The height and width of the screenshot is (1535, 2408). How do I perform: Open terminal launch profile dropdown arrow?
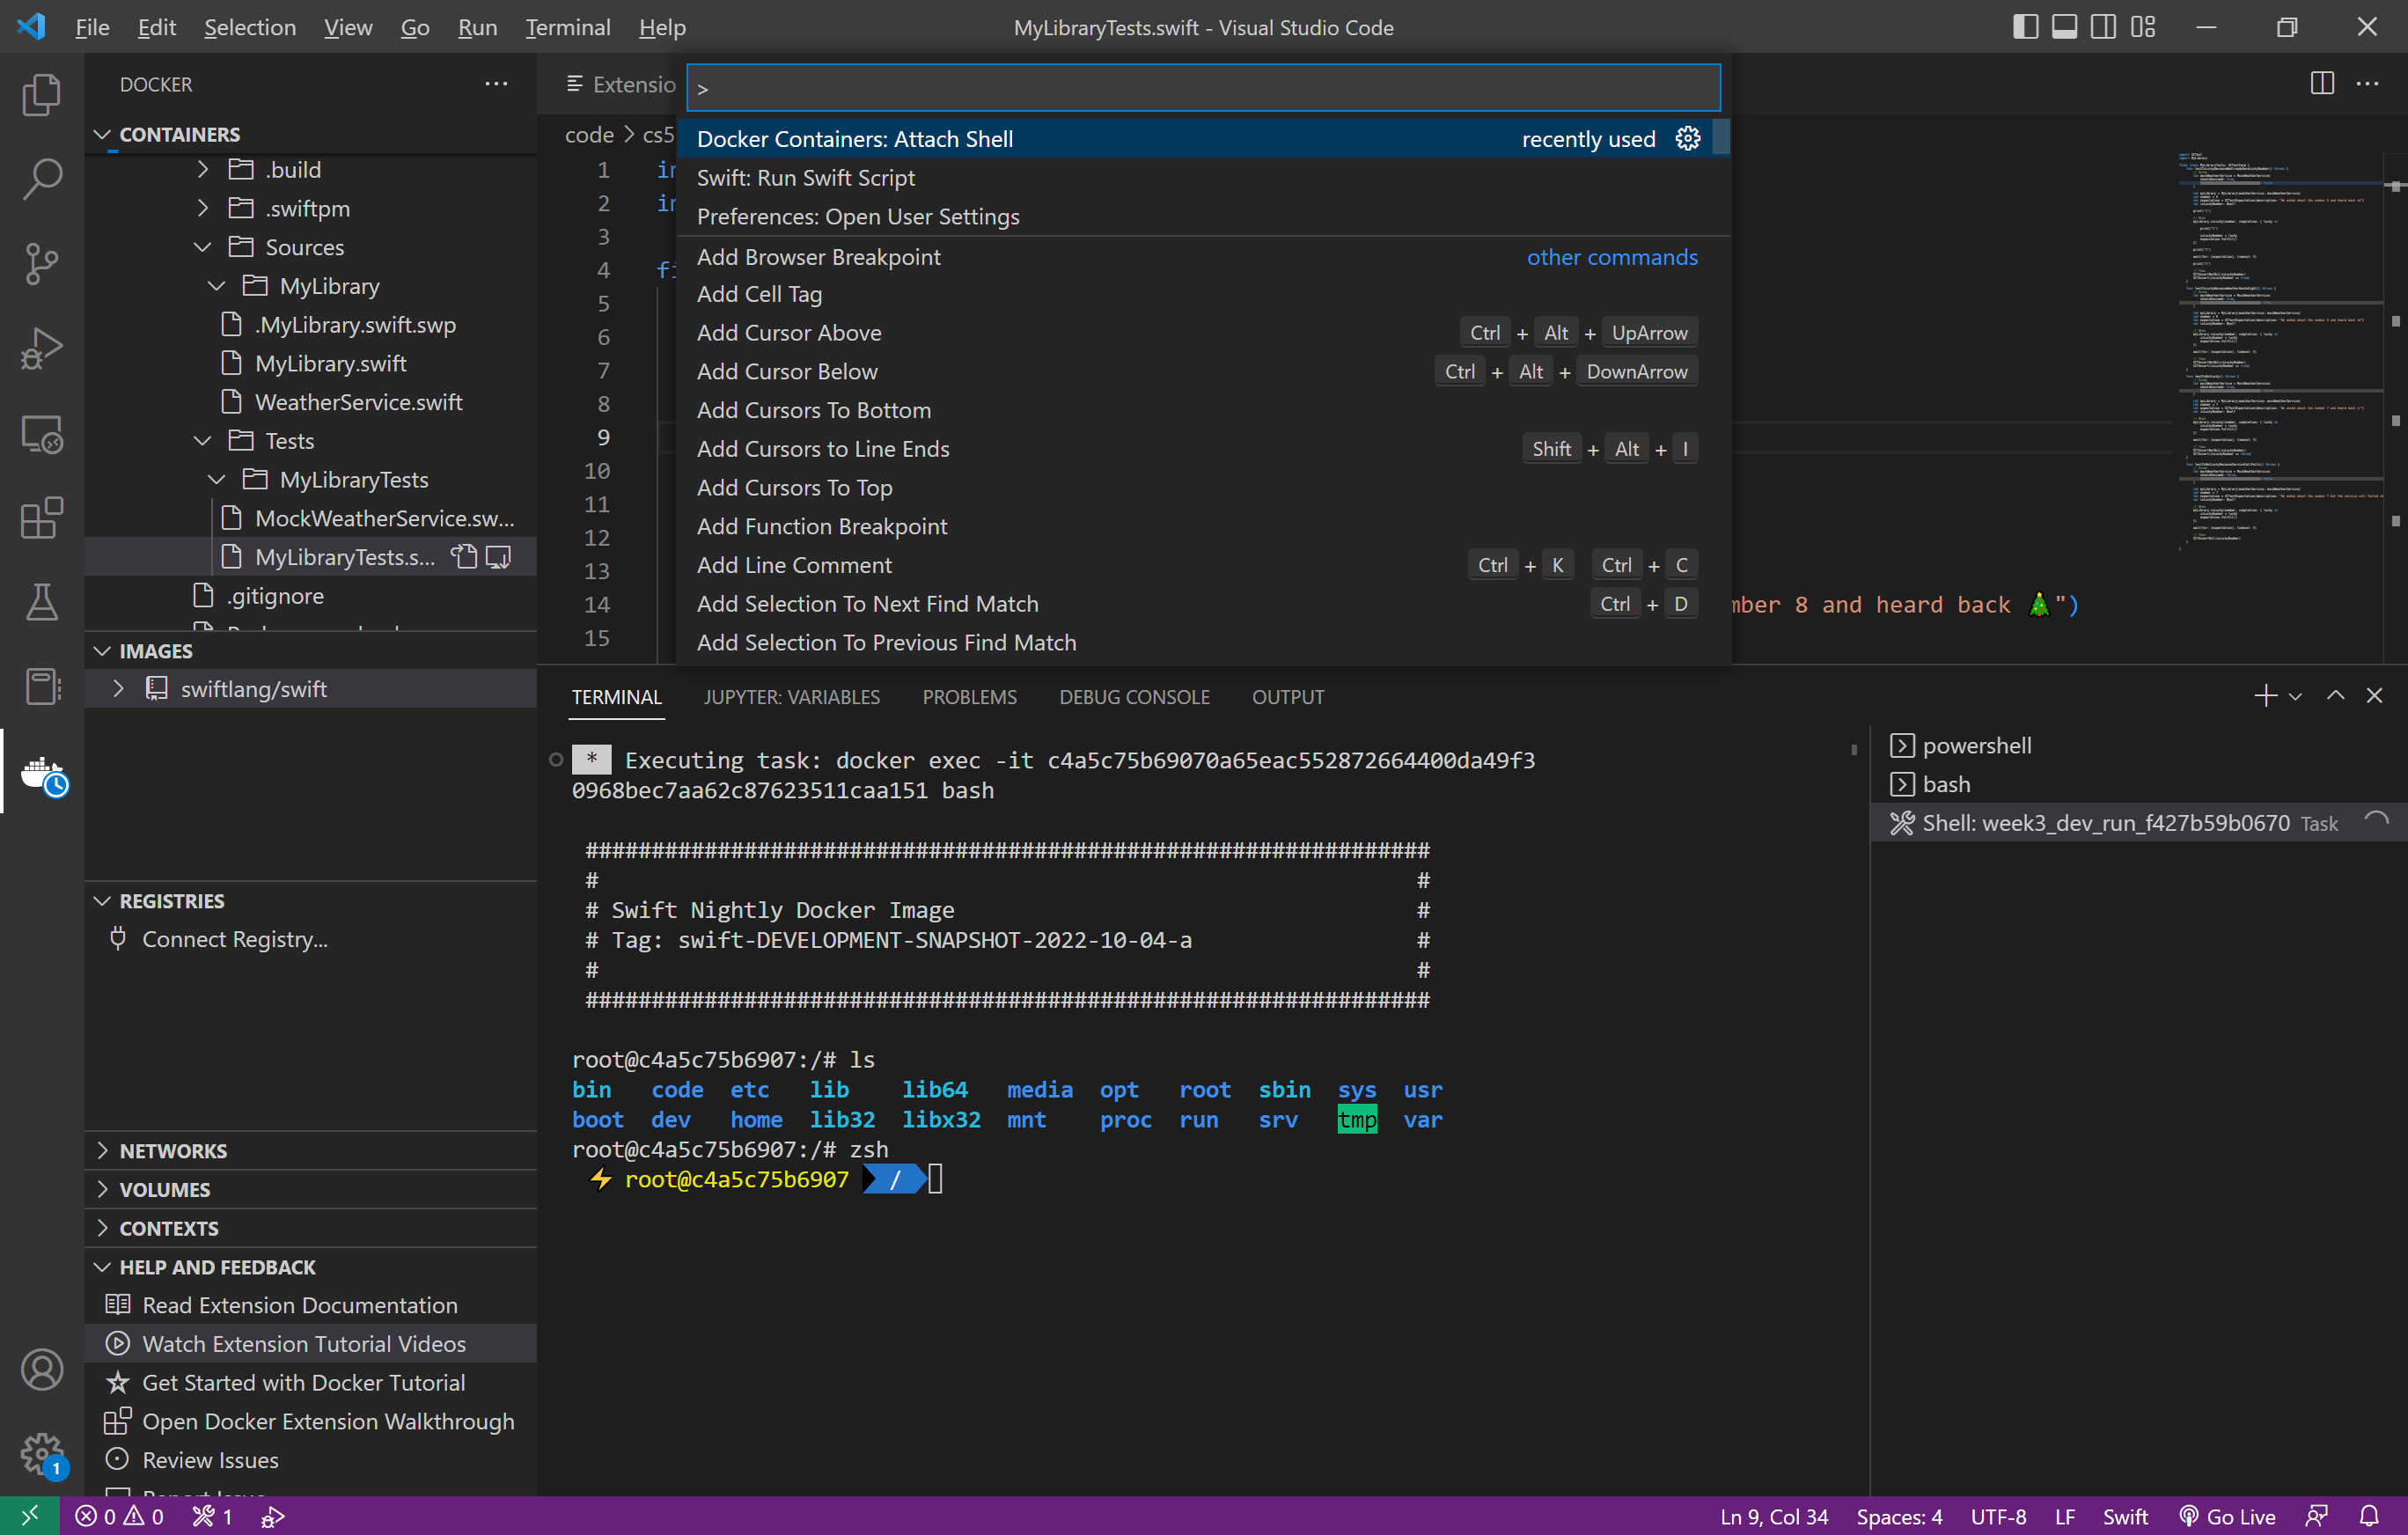tap(2295, 697)
